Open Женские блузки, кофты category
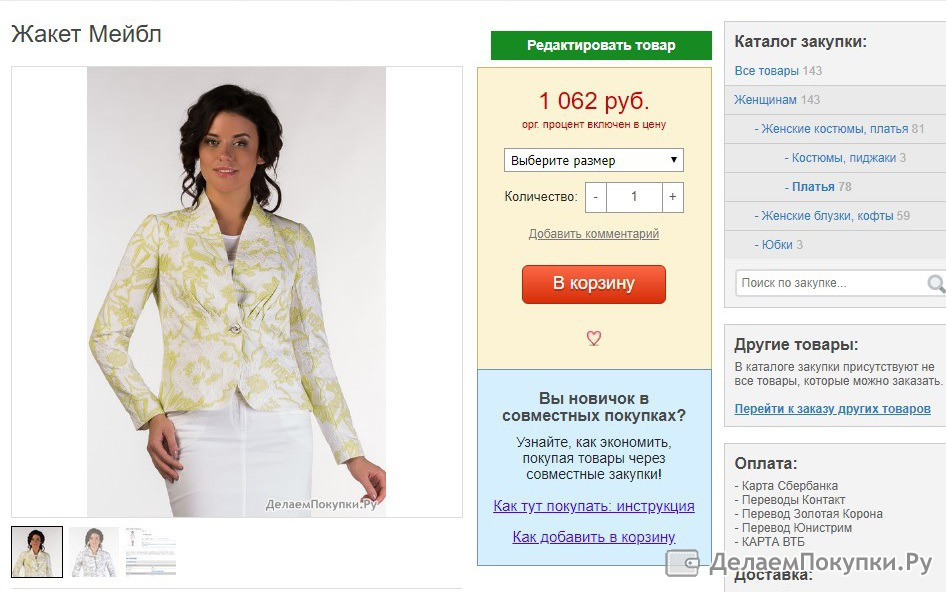This screenshot has width=946, height=592. click(x=827, y=215)
